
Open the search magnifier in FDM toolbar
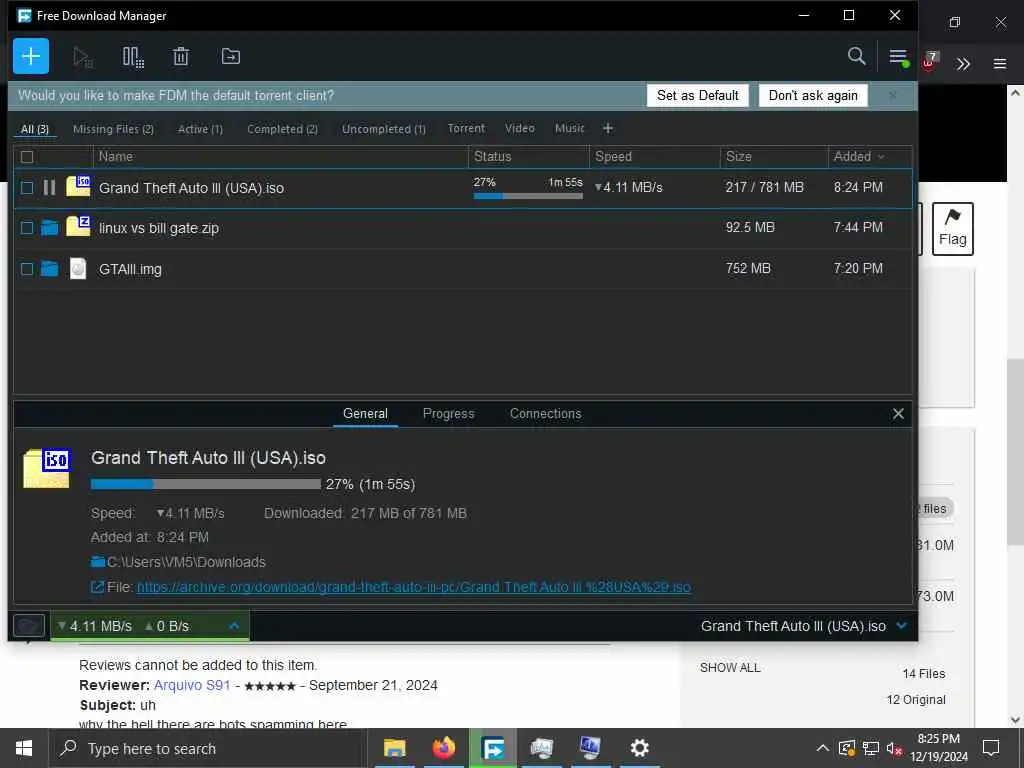[856, 56]
